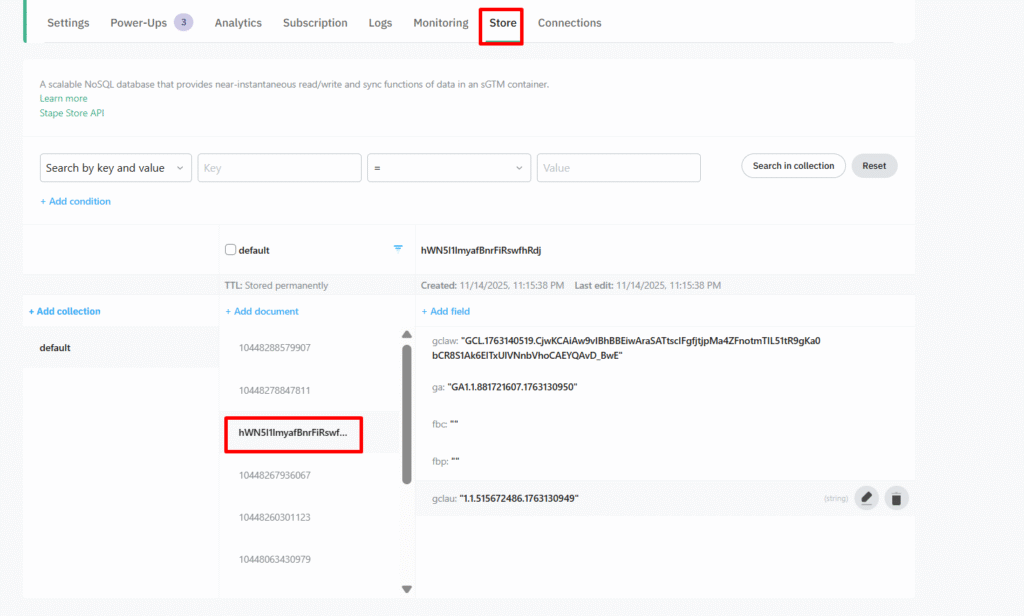
Task: Open Power-Ups tab with badge 3
Action: pos(151,23)
